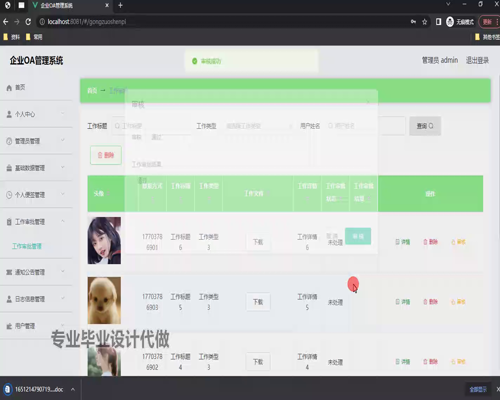Screen dimensions: 500x400
Task: Click the 通知公告管理 sidebar icon
Action: pos(9,272)
